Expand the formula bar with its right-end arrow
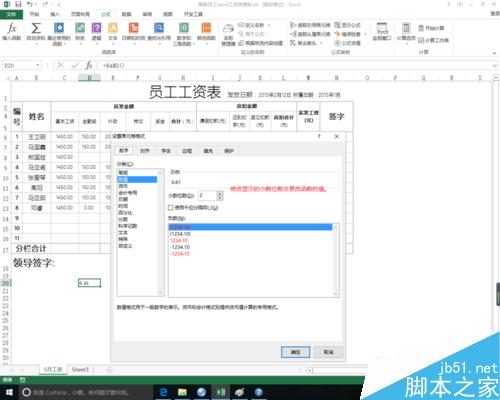Viewport: 500px width, 400px height. (x=495, y=65)
